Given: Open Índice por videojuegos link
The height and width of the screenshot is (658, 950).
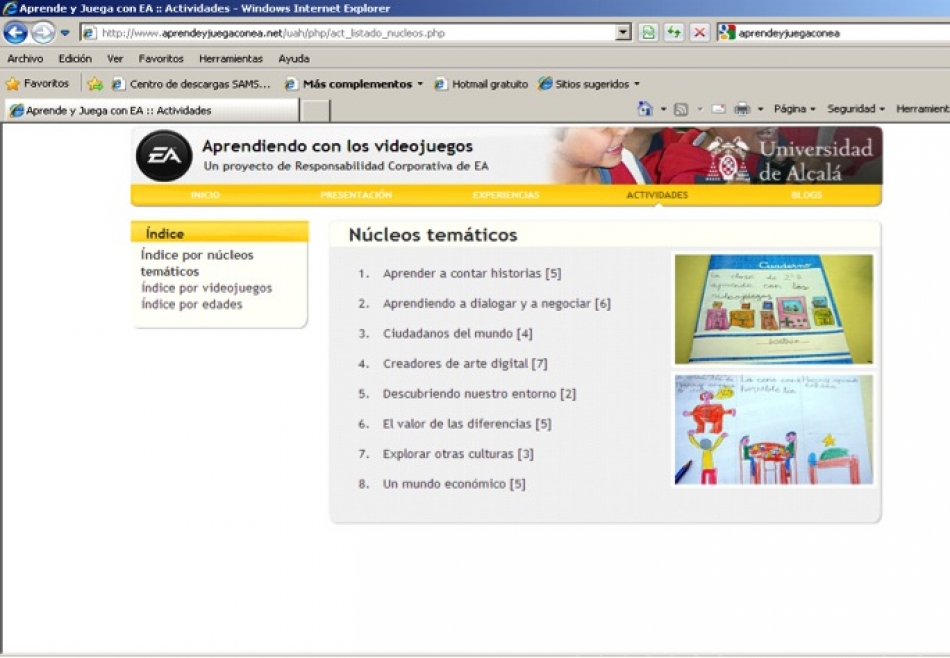Looking at the screenshot, I should 207,288.
